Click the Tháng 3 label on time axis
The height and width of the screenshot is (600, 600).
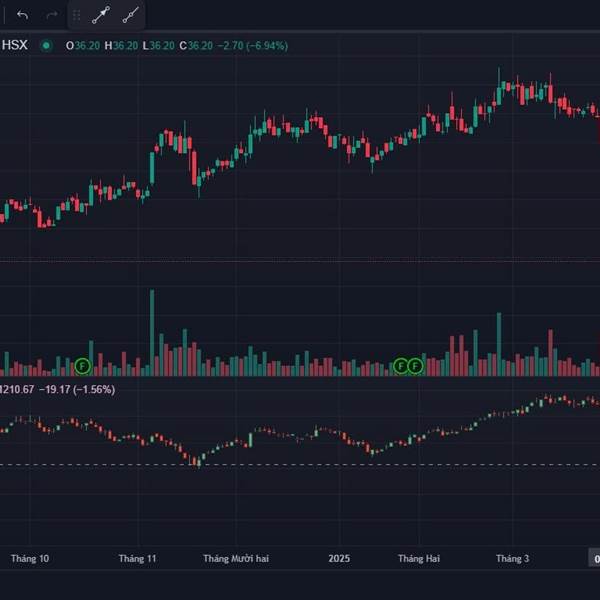click(x=513, y=559)
